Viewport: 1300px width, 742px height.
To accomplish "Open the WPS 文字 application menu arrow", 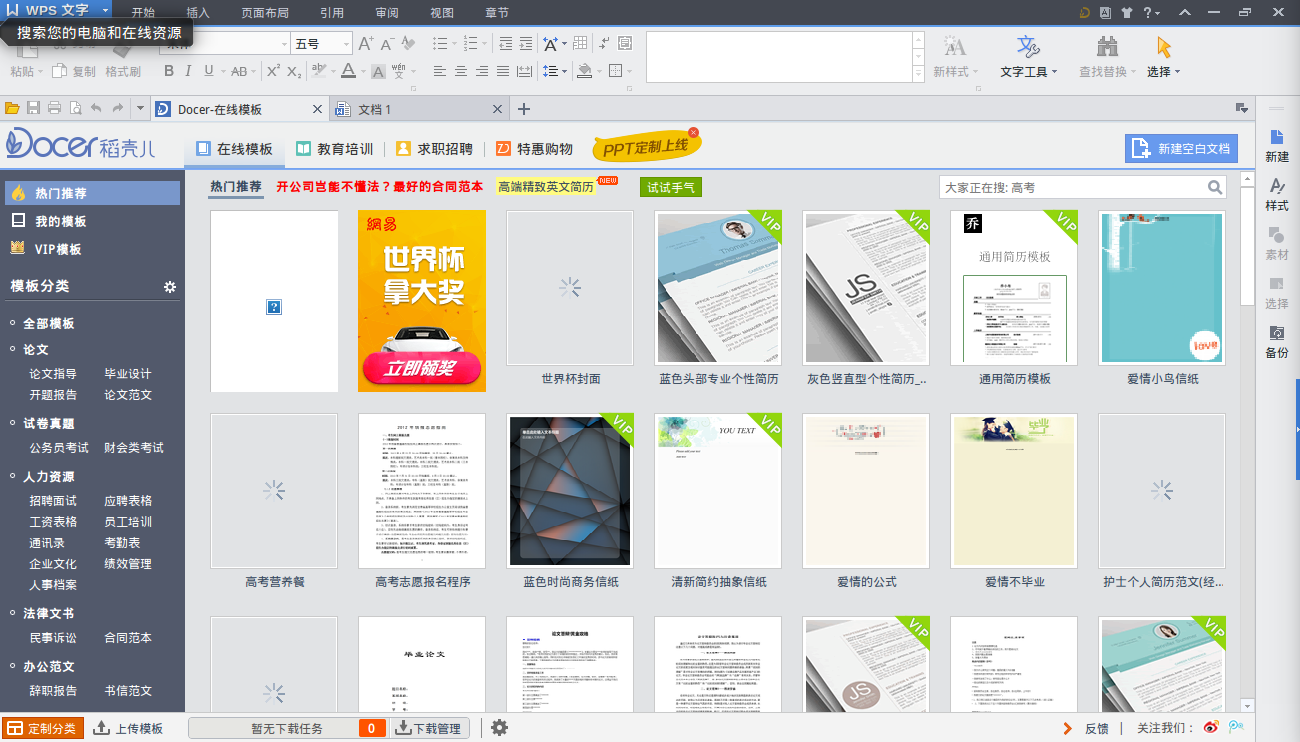I will pyautogui.click(x=105, y=9).
